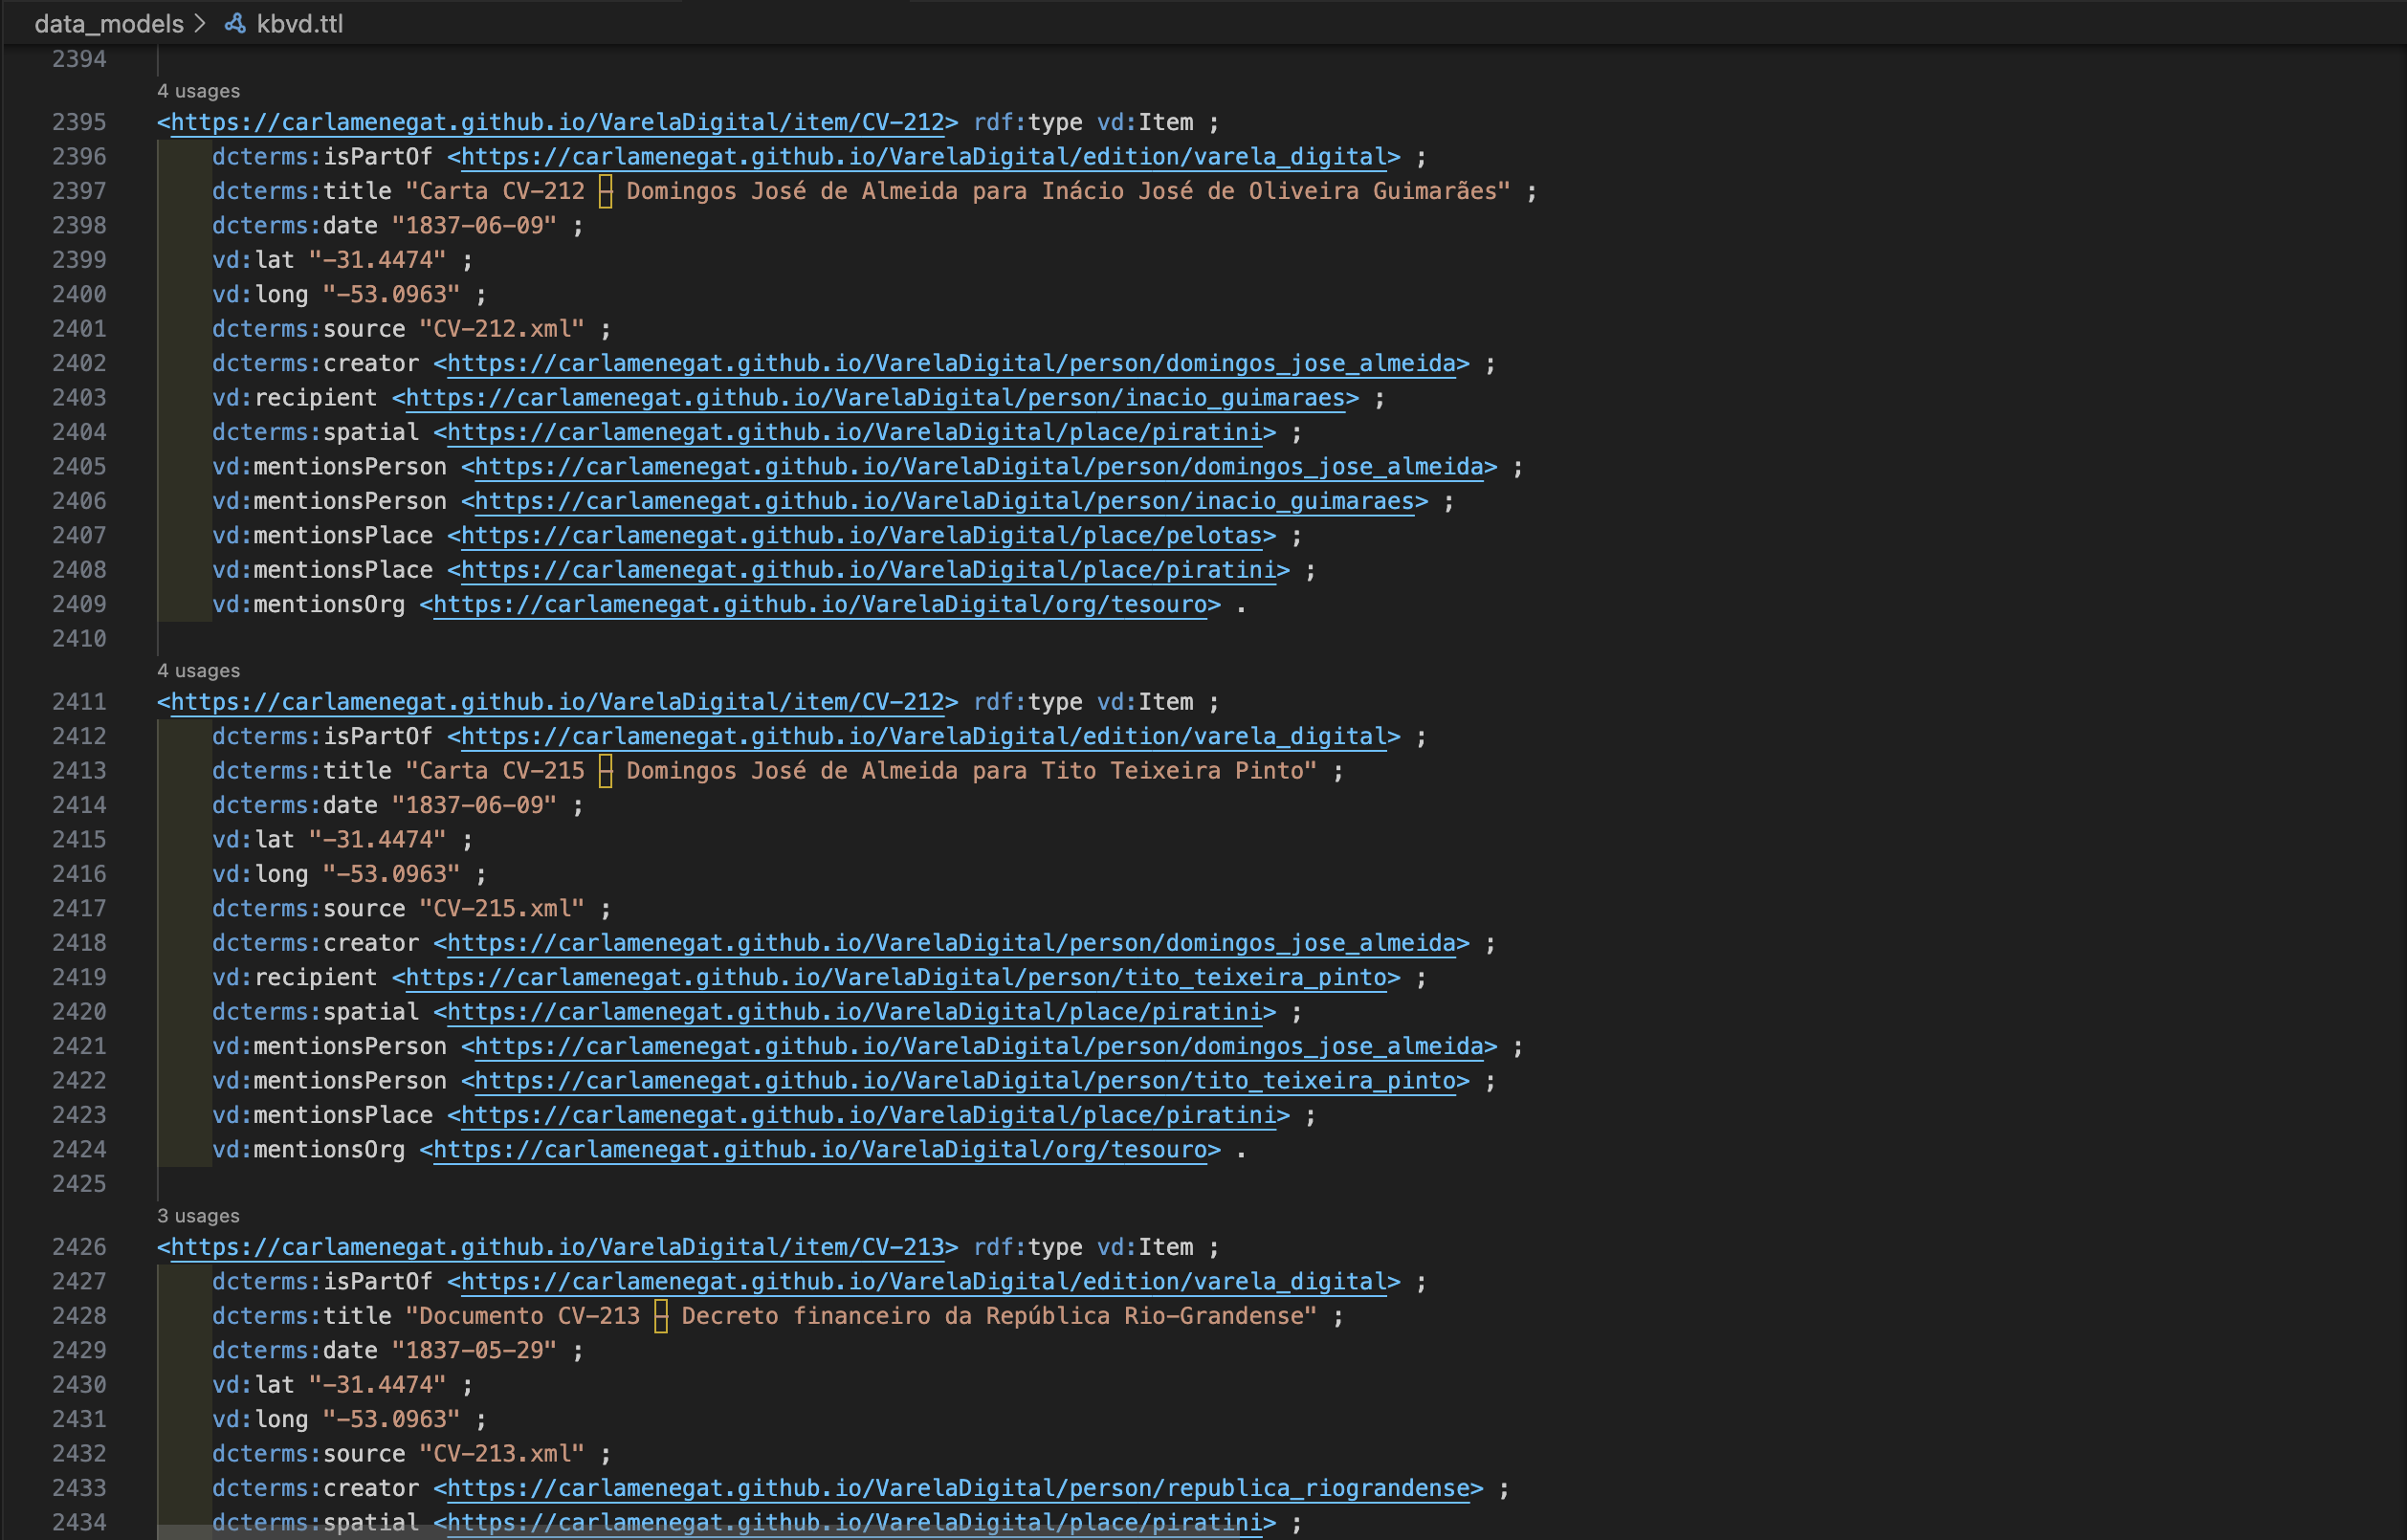Click the 4 usages hint above item CV-212
This screenshot has width=2407, height=1540.
coord(198,90)
